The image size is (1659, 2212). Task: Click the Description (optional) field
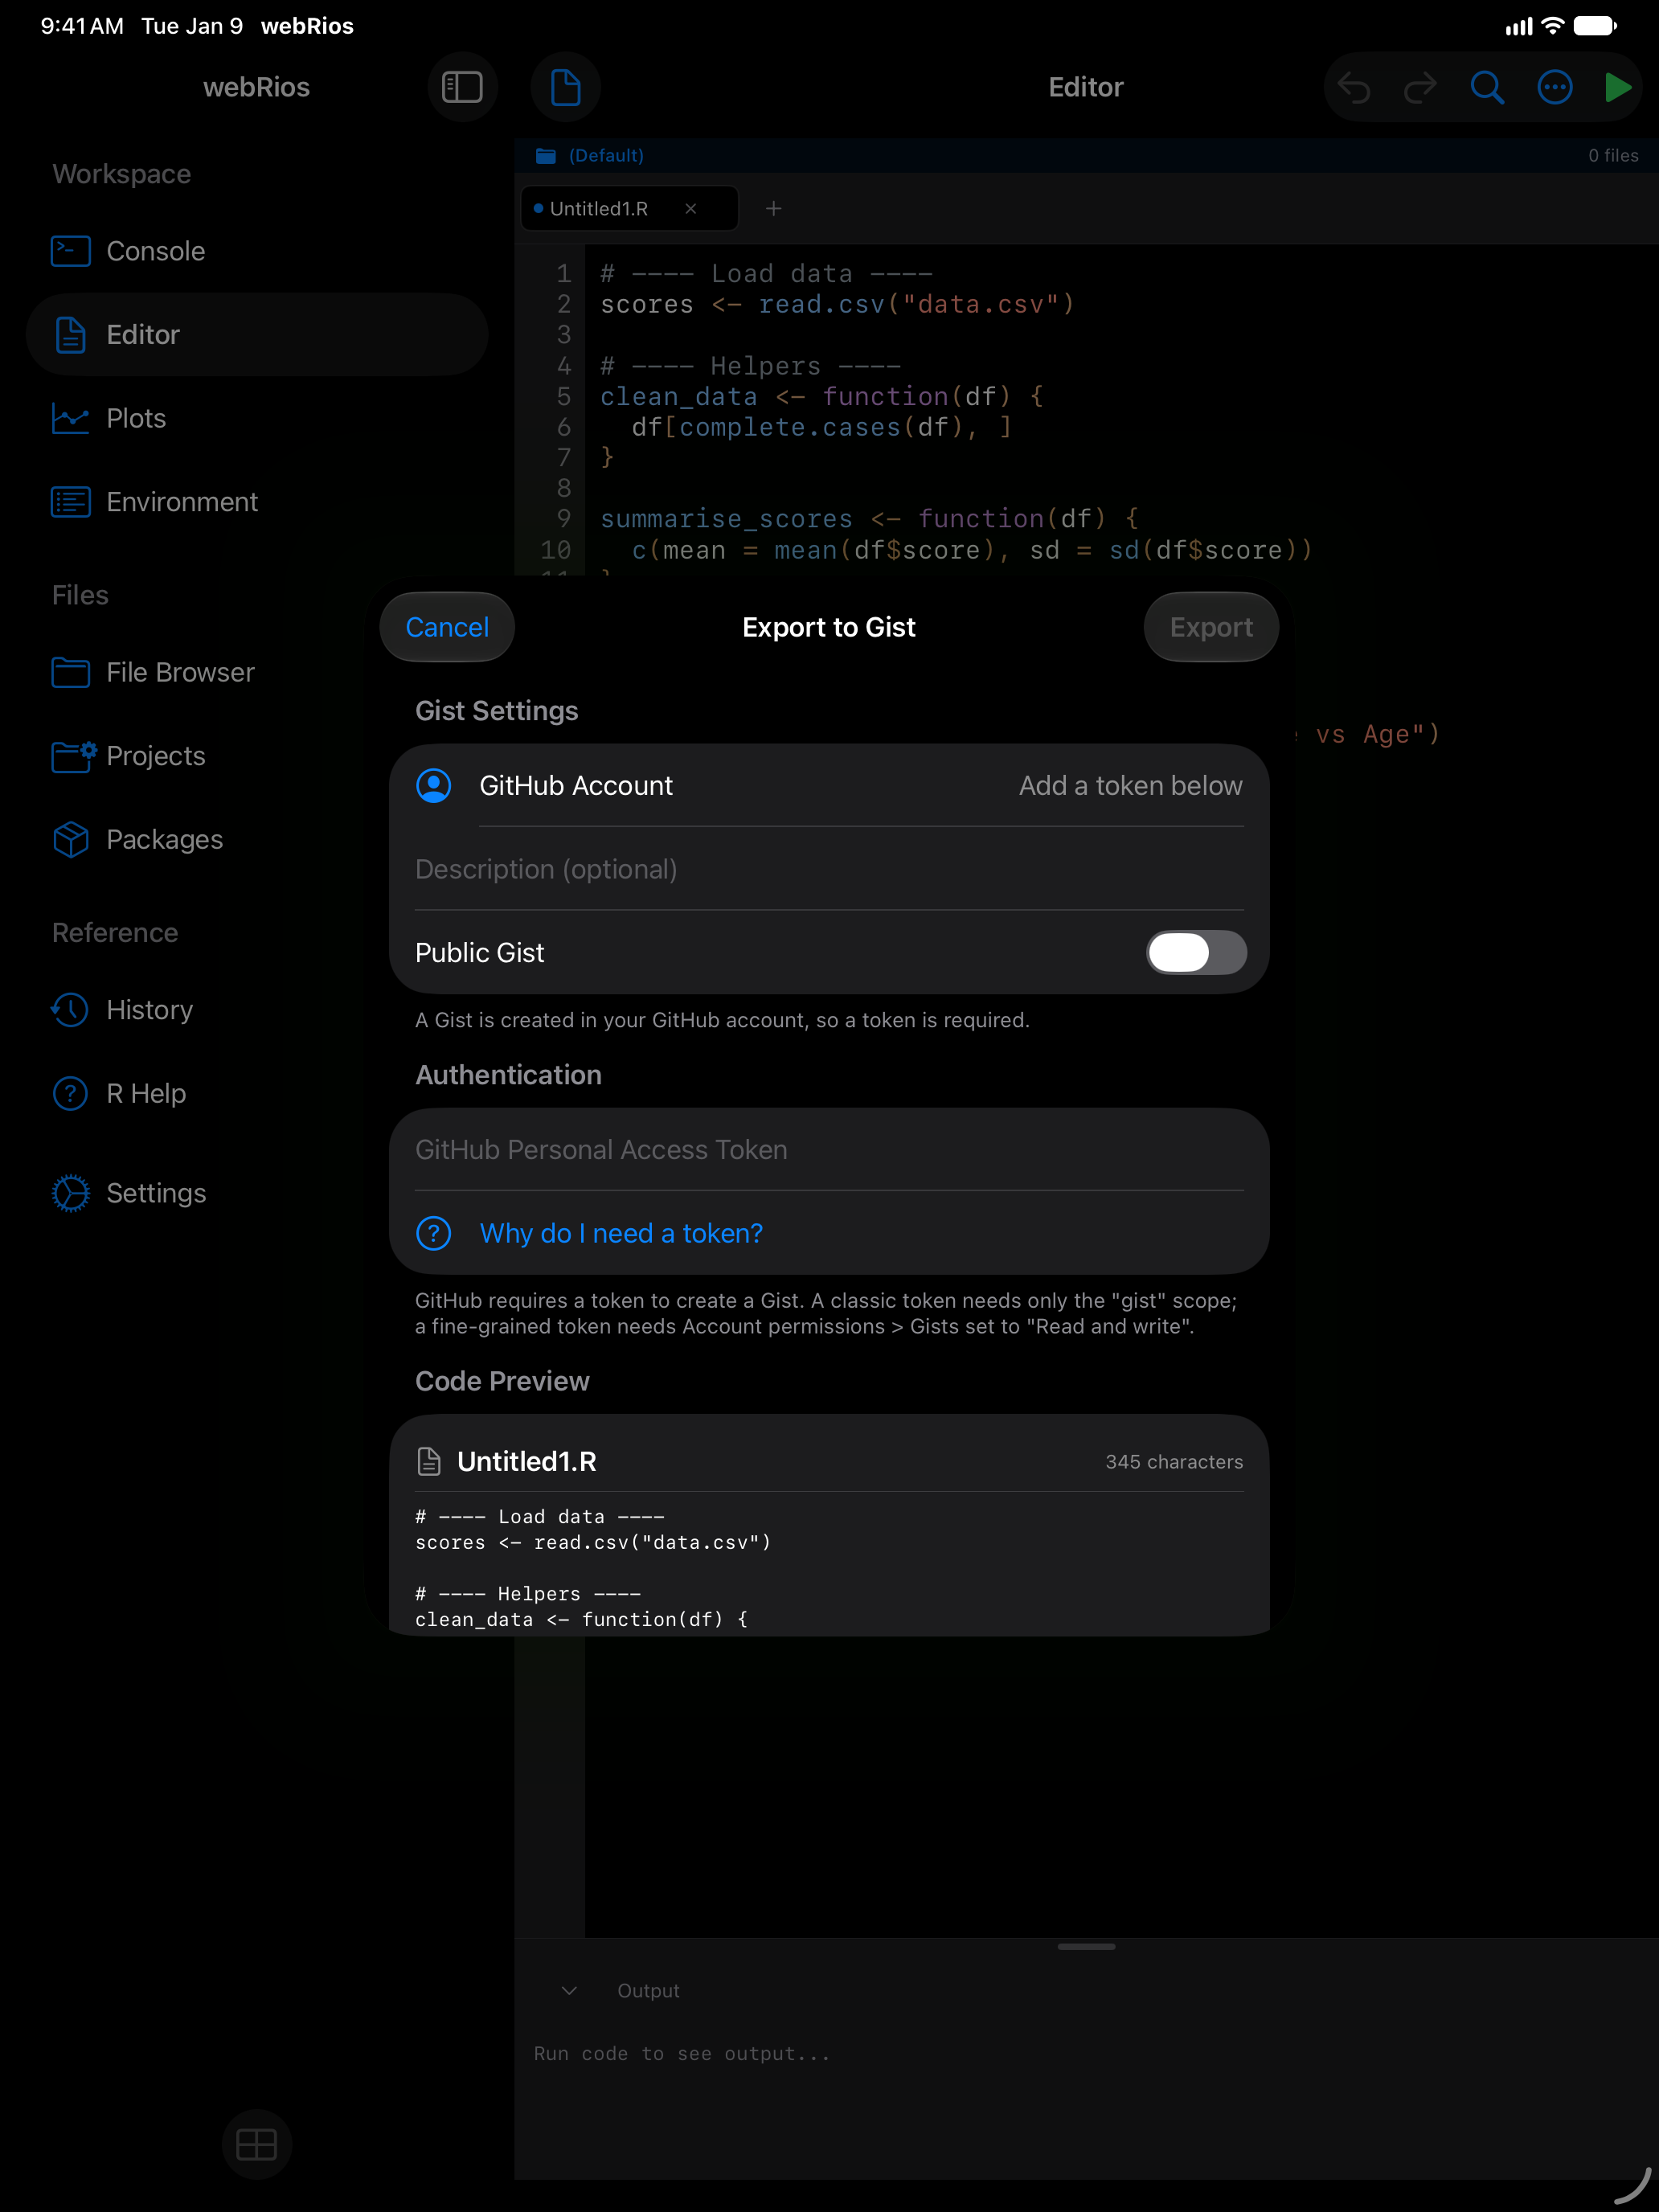[x=829, y=869]
